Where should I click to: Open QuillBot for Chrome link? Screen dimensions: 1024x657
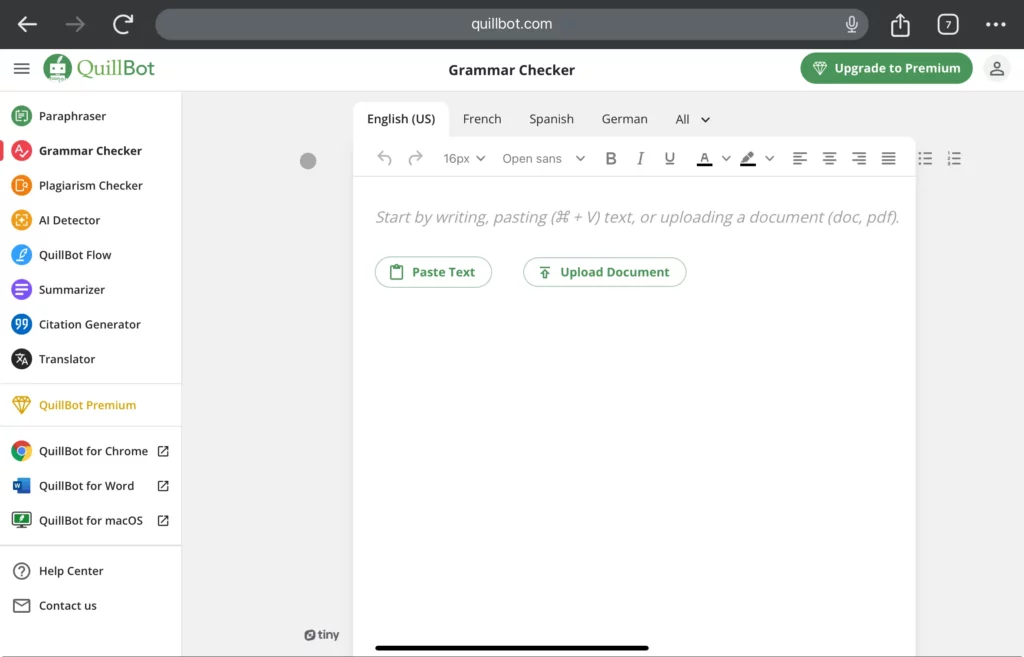coord(90,451)
